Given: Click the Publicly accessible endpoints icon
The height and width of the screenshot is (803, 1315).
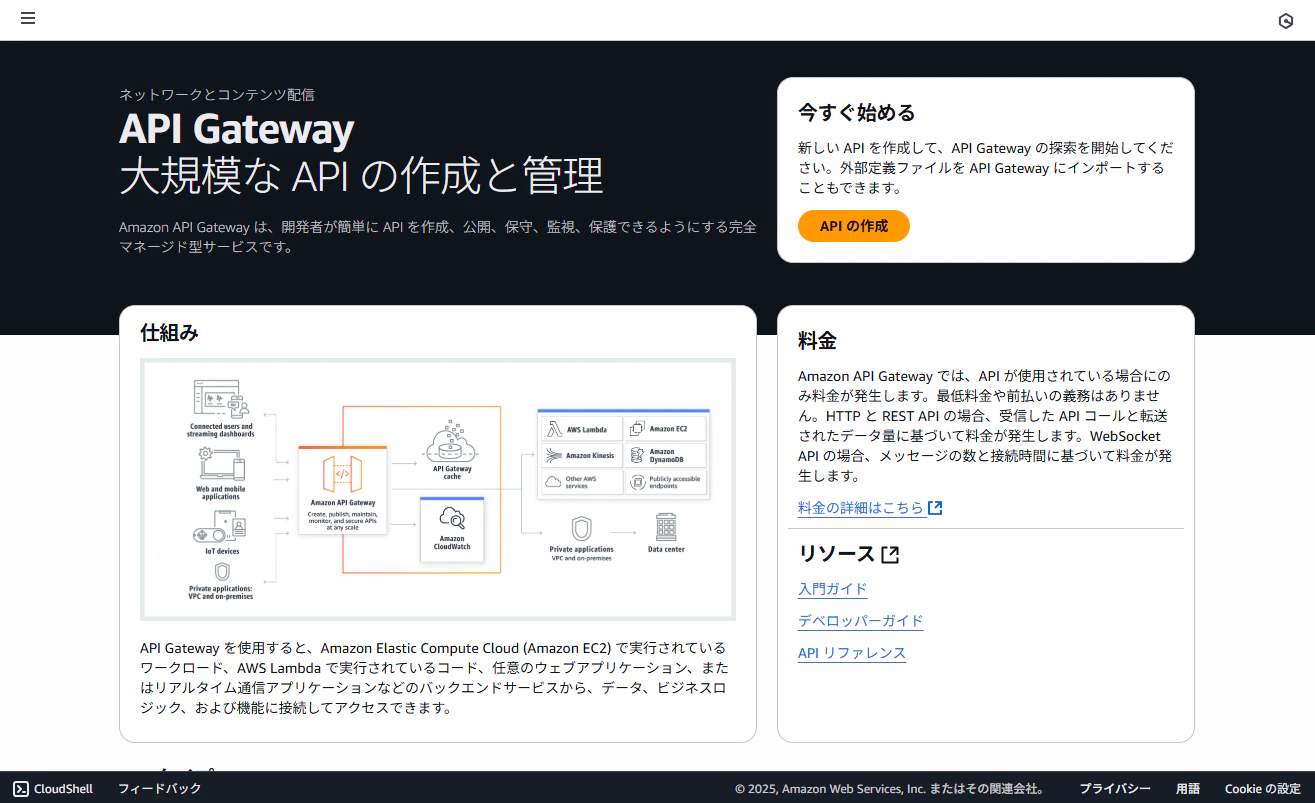Looking at the screenshot, I should [637, 482].
